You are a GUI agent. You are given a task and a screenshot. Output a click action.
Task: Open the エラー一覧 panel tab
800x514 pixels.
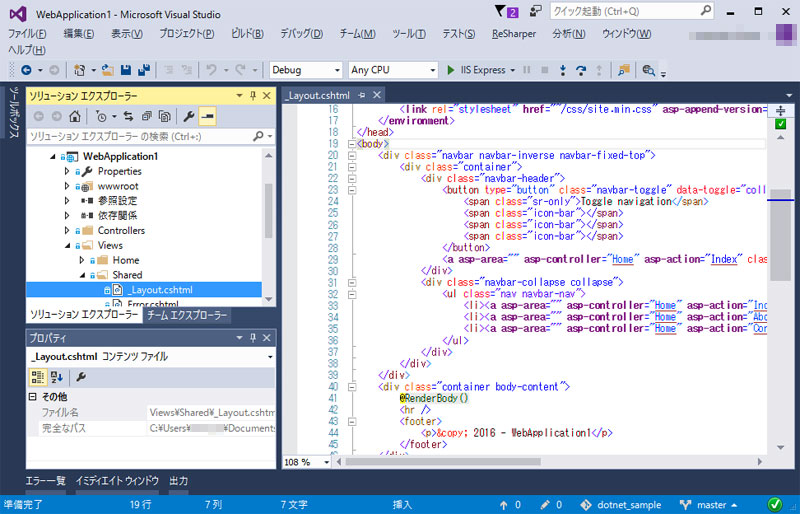point(45,481)
